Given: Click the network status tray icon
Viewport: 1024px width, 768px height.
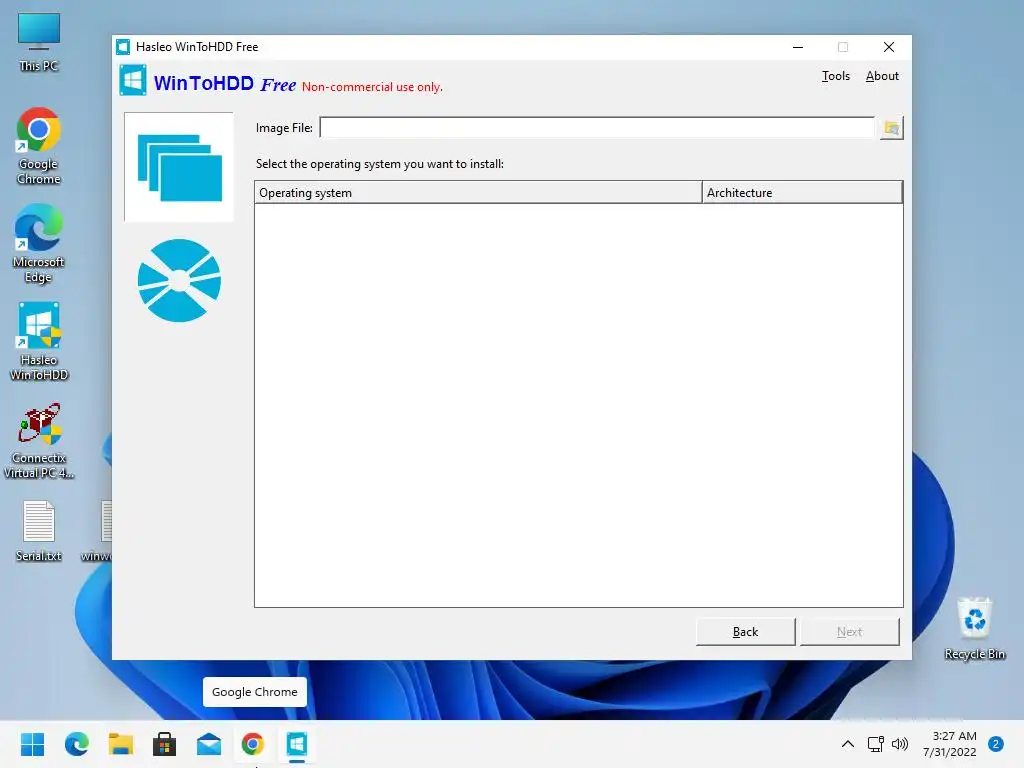Looking at the screenshot, I should click(875, 744).
